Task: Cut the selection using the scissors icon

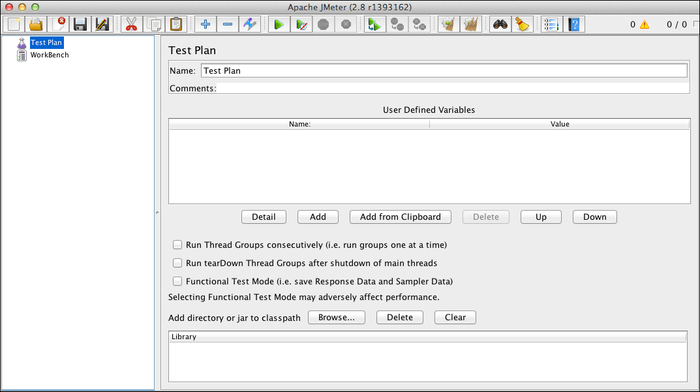Action: pyautogui.click(x=131, y=25)
